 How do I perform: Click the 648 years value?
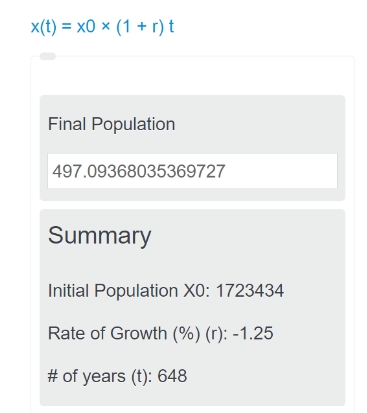172,376
